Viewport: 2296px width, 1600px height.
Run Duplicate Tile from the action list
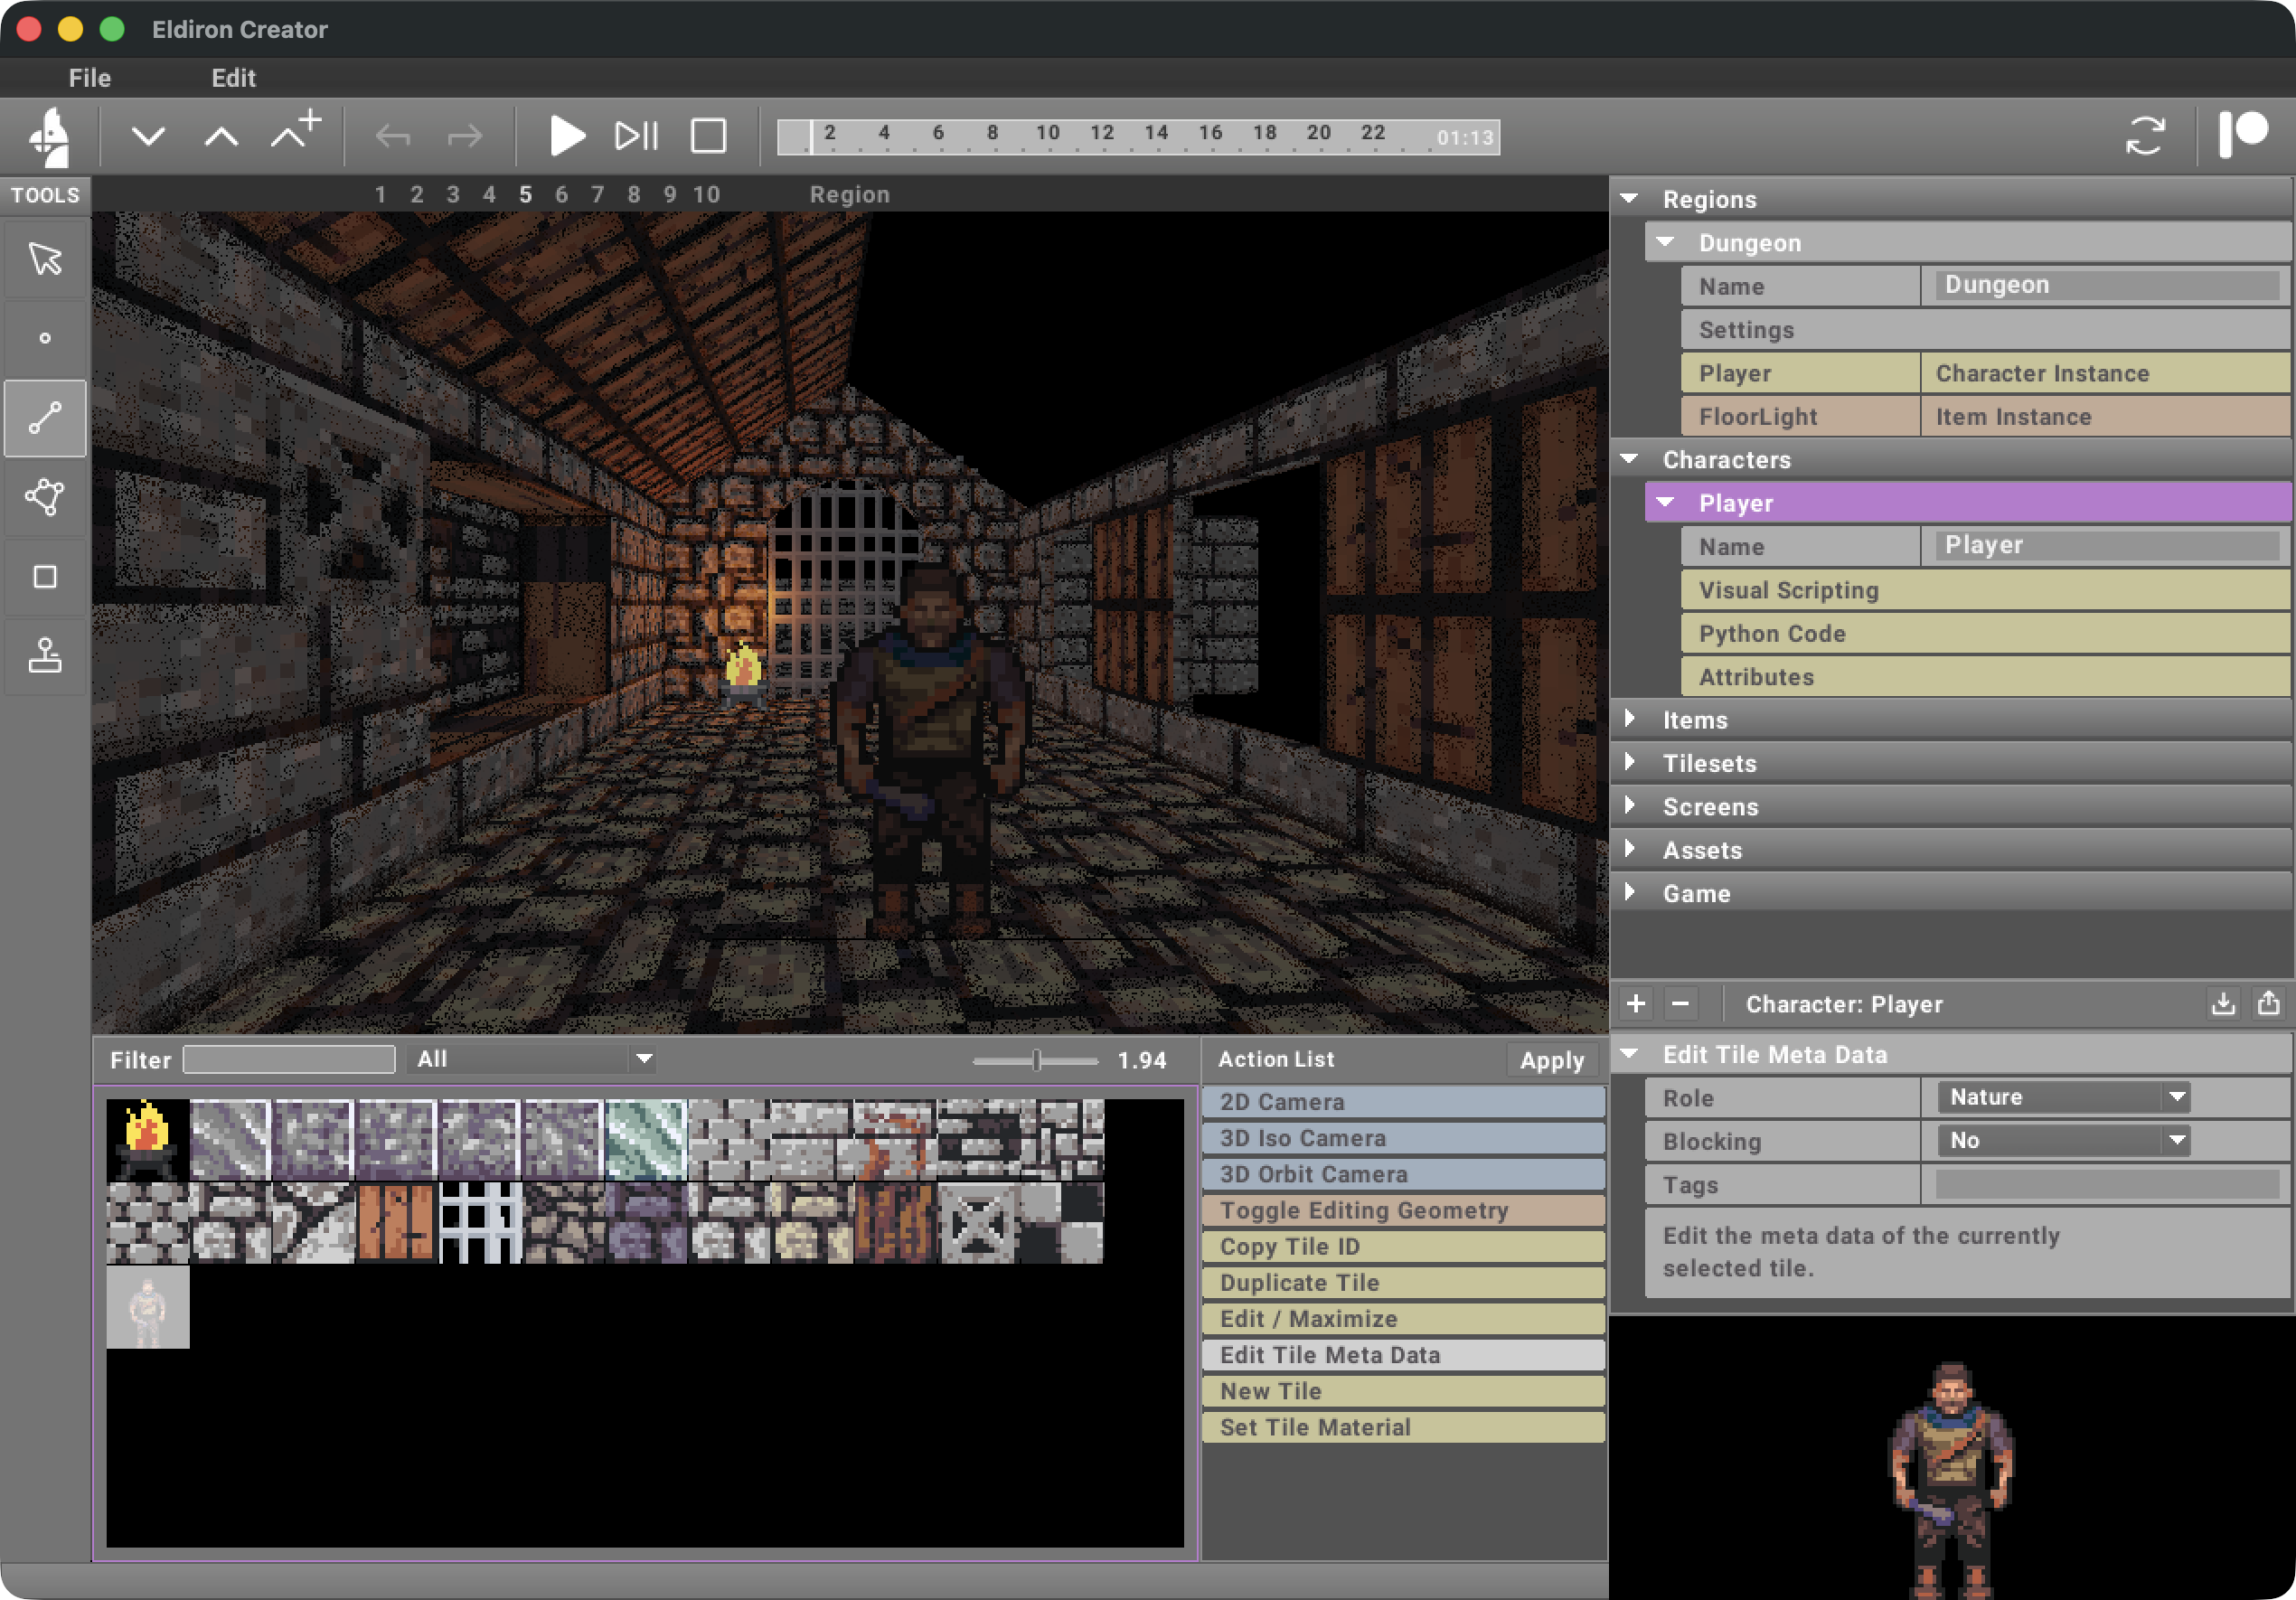[x=1400, y=1282]
